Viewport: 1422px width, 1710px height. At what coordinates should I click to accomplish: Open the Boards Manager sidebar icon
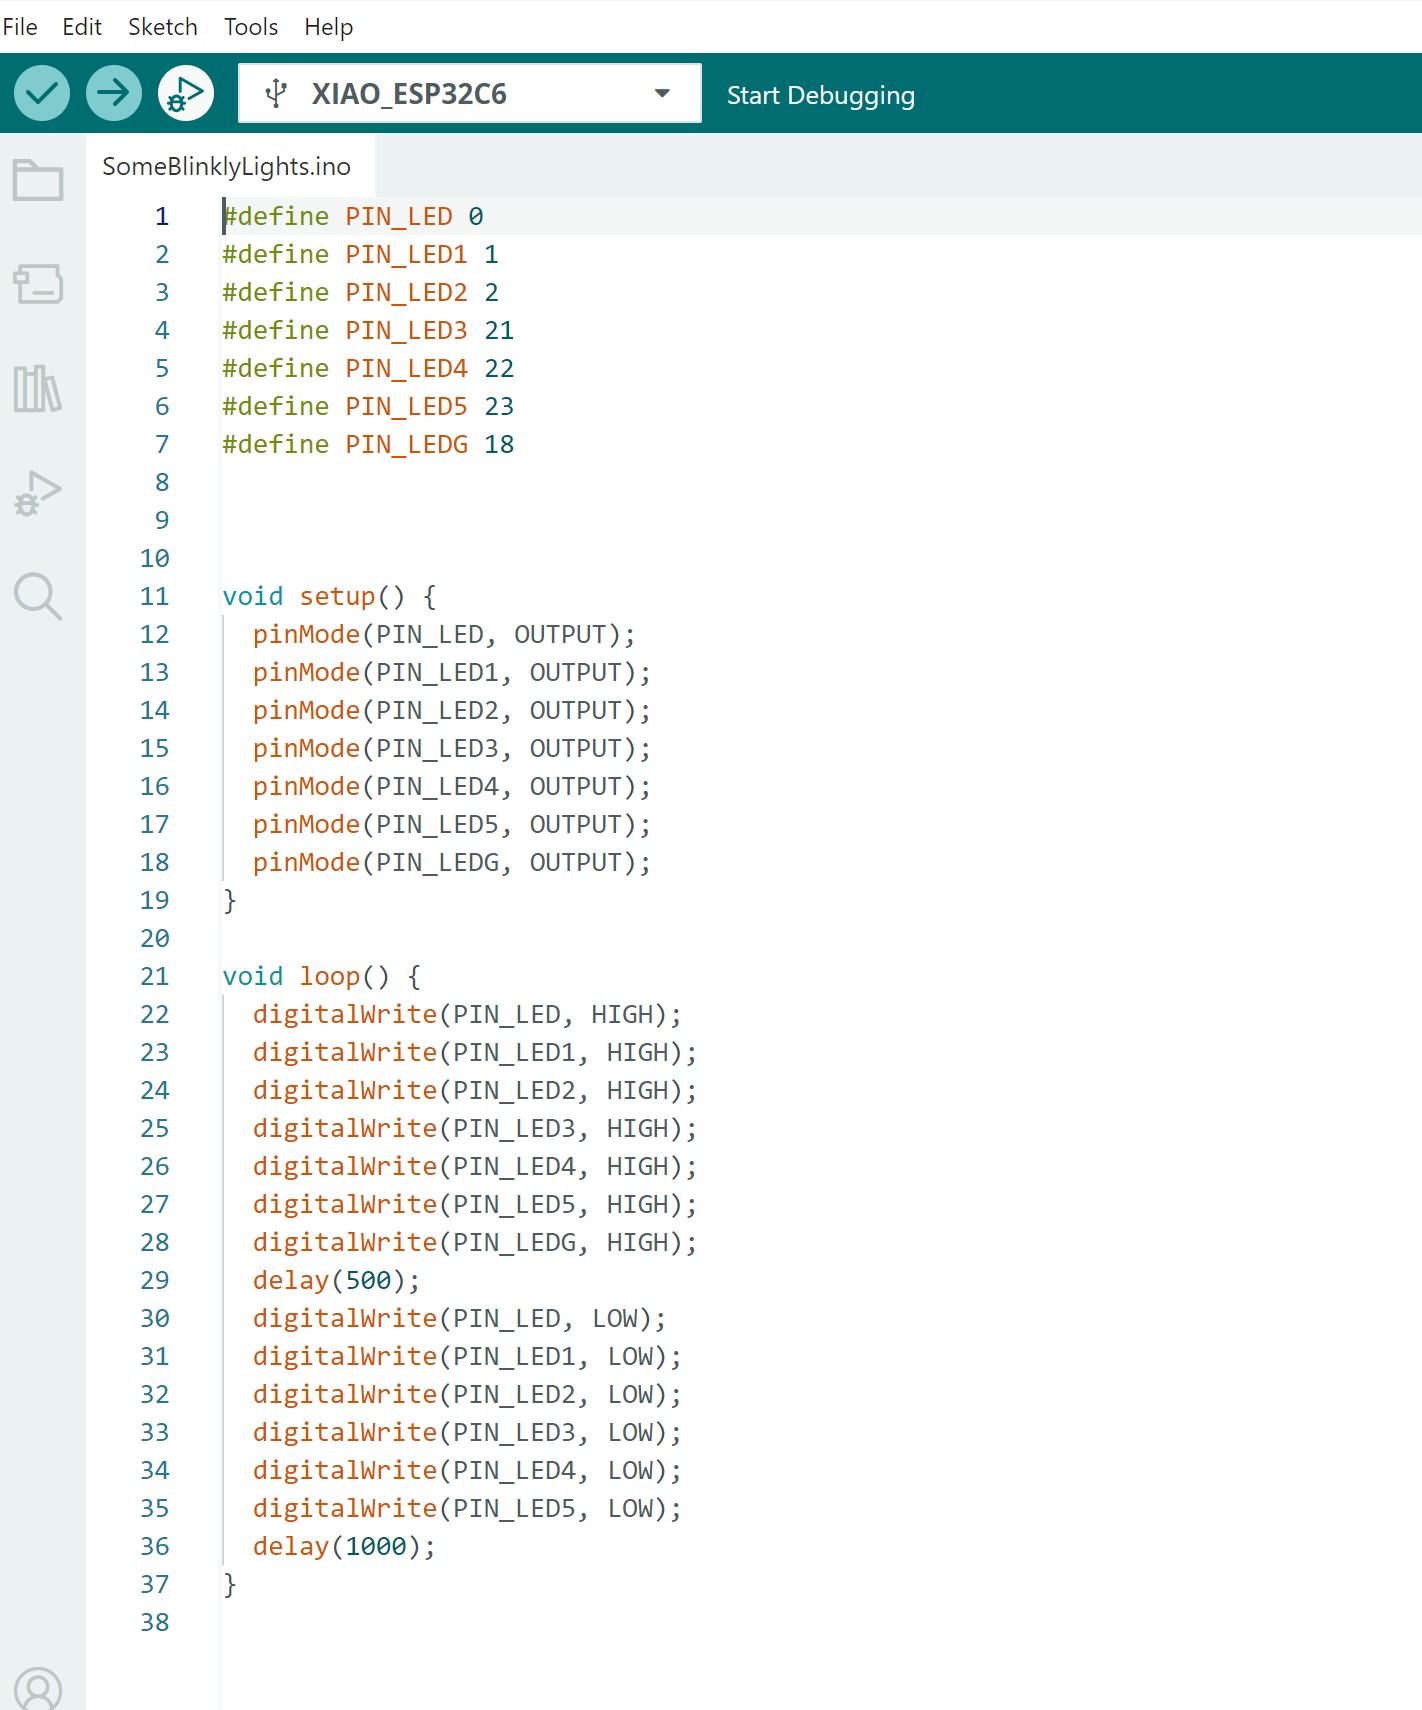tap(38, 285)
